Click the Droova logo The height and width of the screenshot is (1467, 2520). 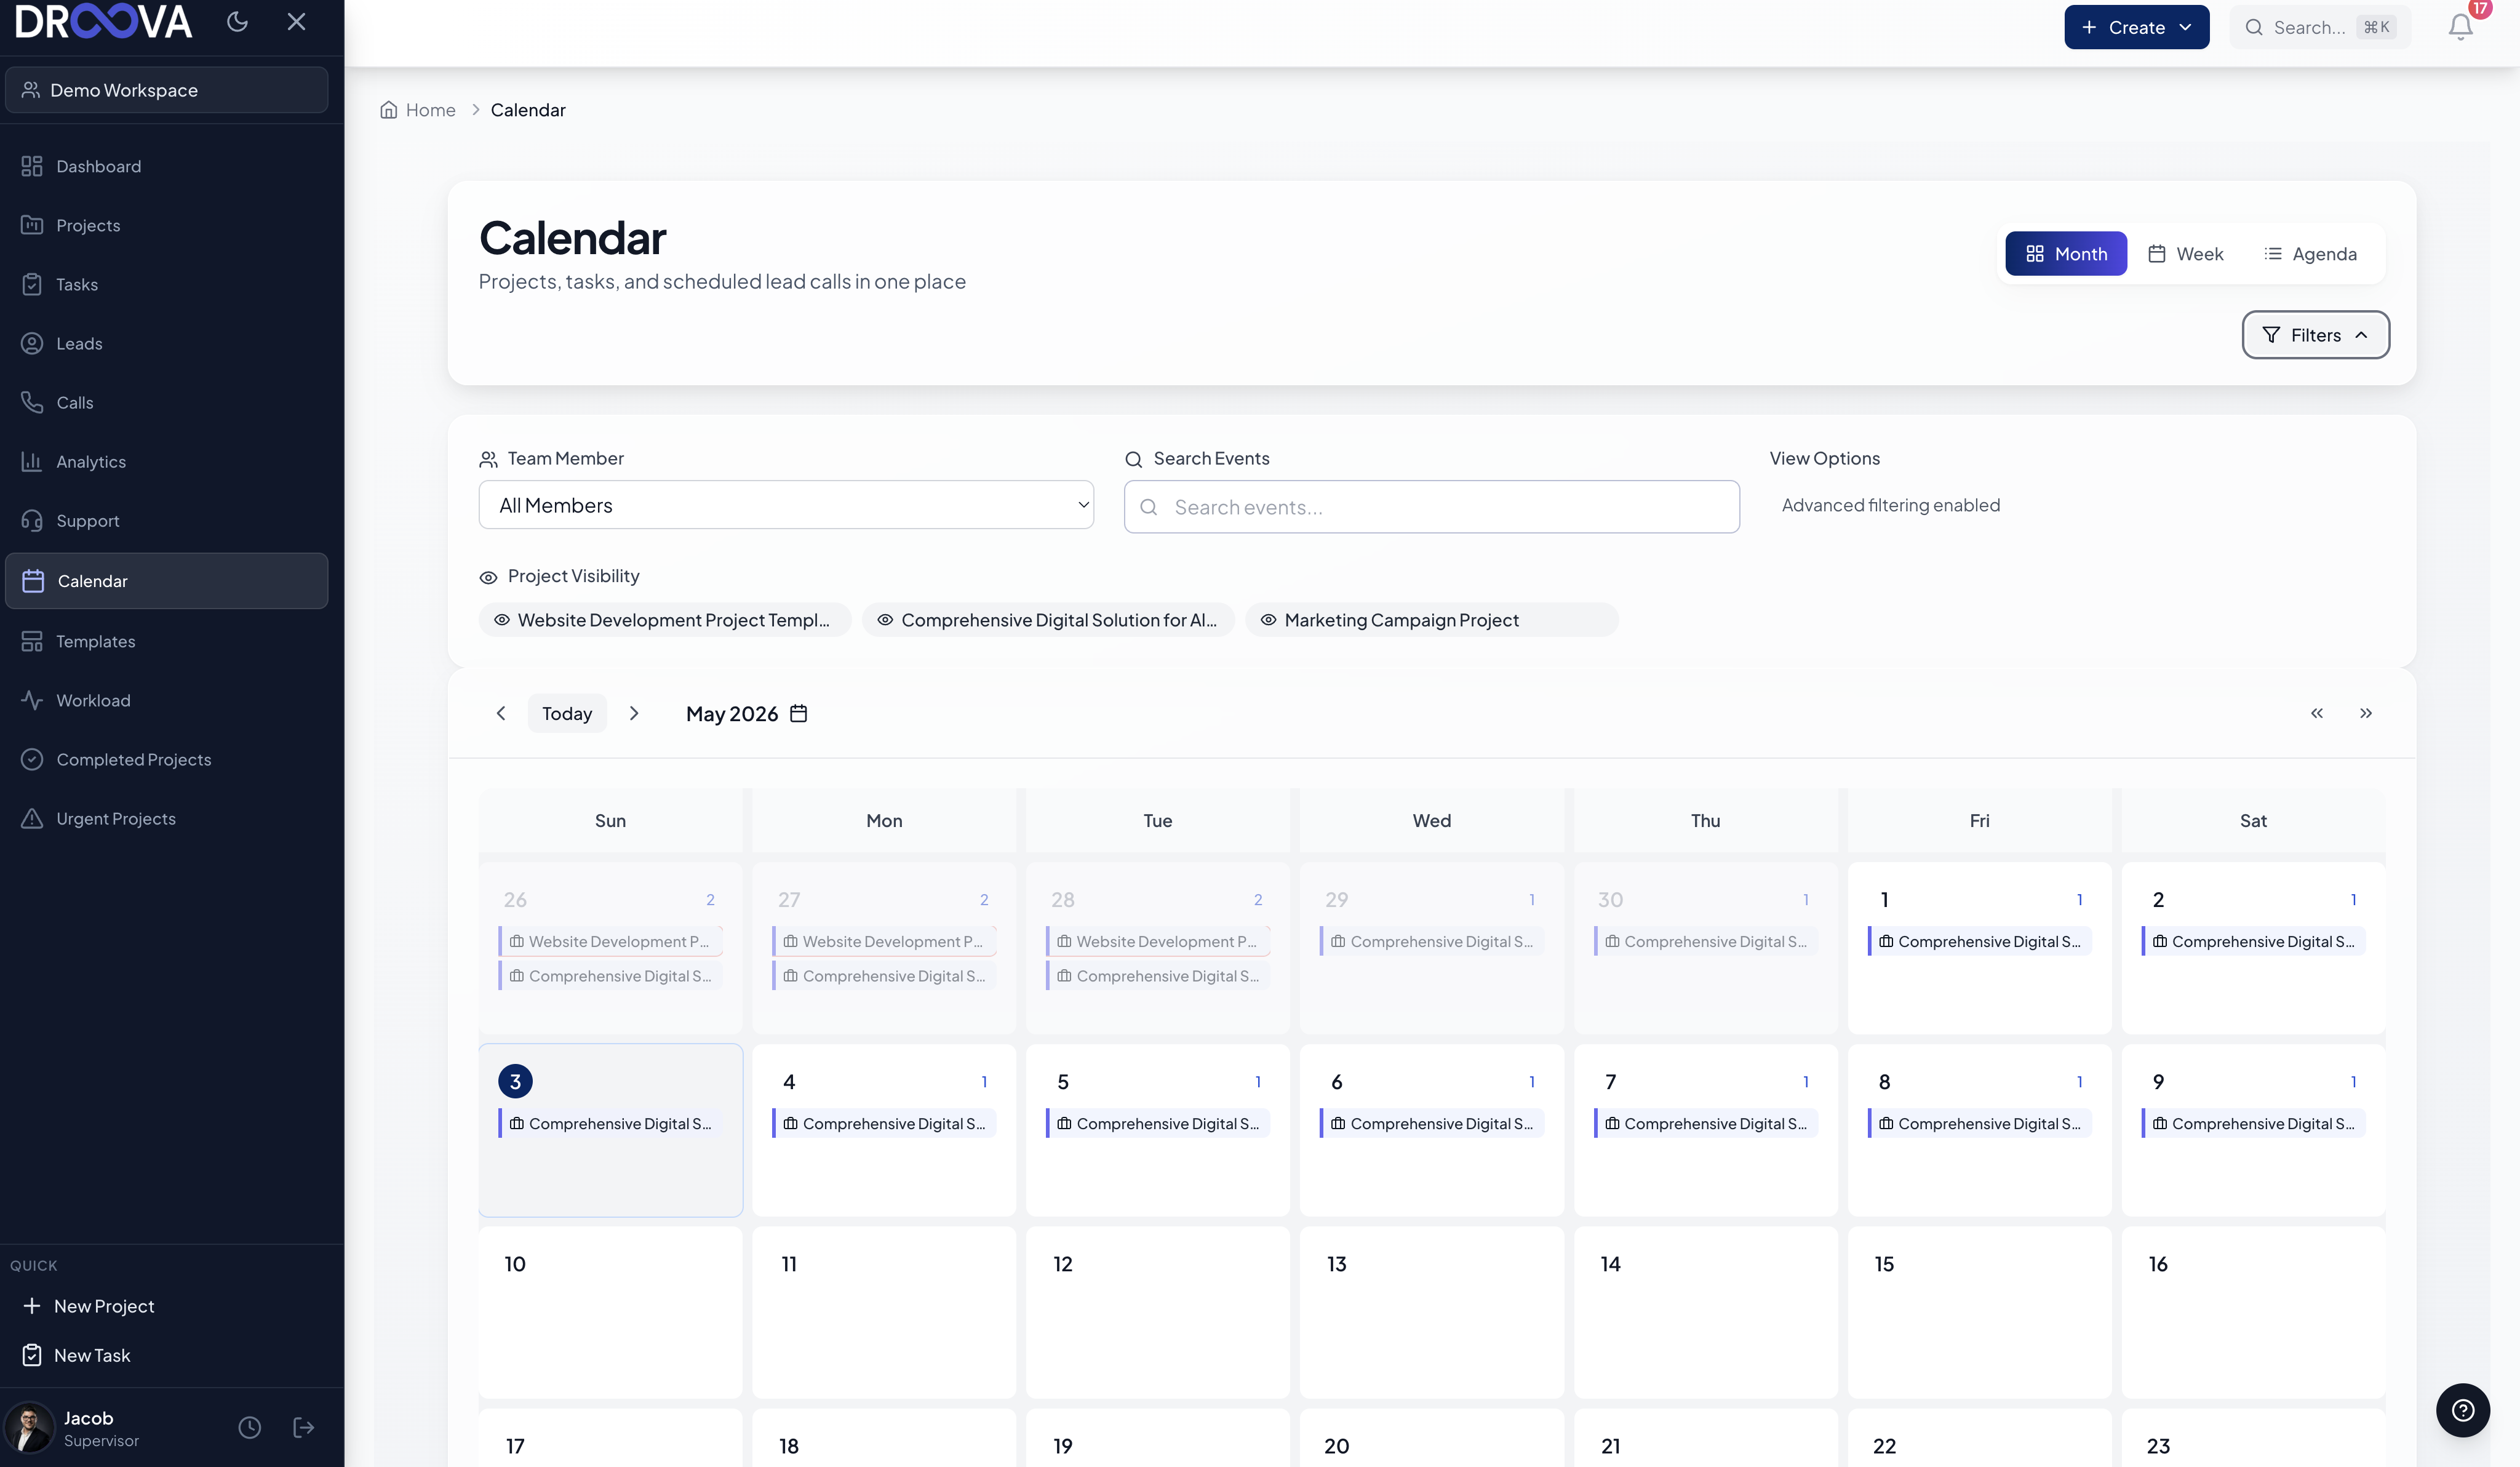coord(104,21)
